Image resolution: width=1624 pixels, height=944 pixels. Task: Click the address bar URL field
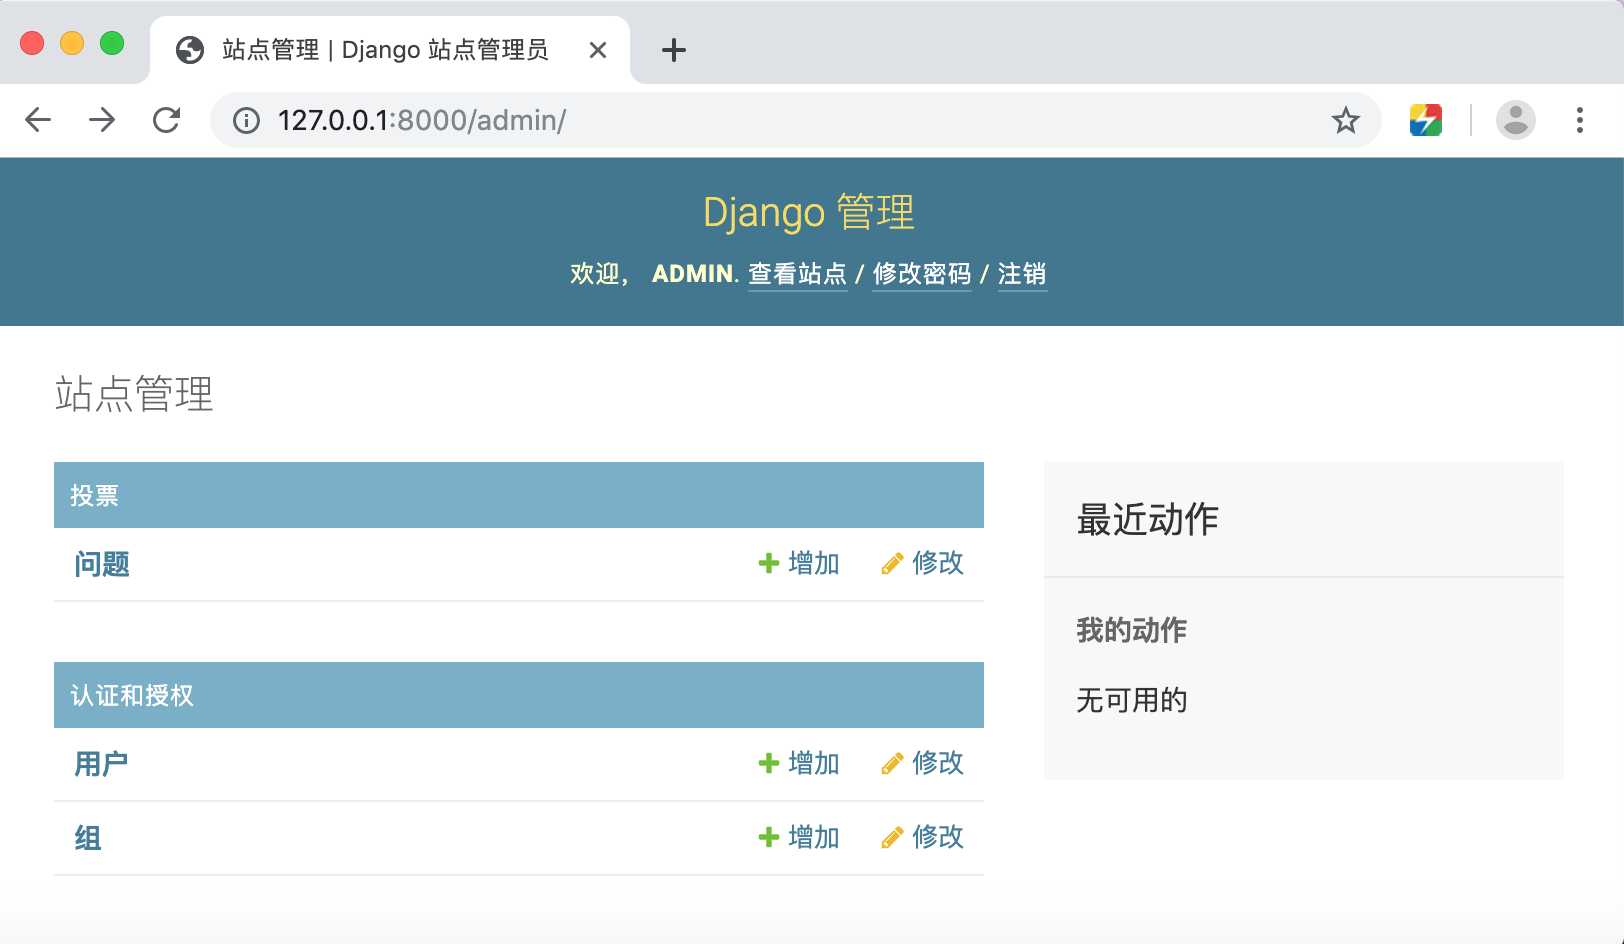point(795,120)
